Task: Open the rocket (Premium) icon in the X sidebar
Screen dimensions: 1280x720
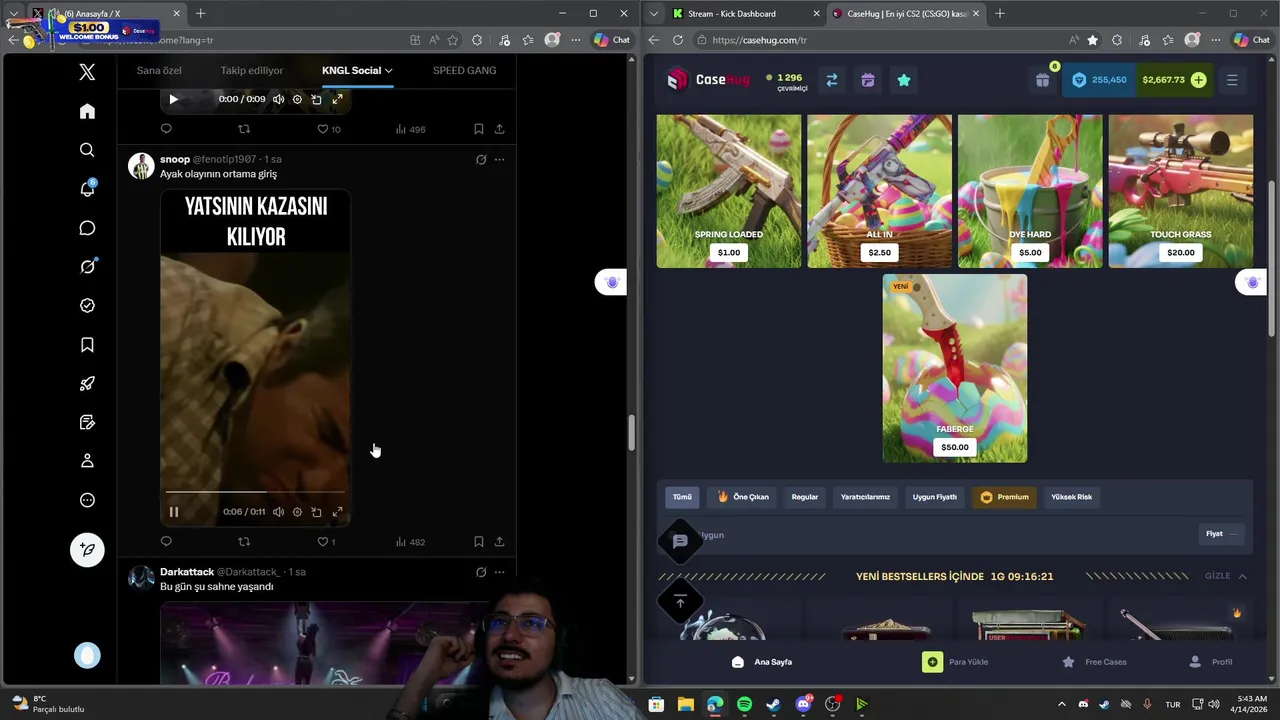Action: click(x=87, y=384)
